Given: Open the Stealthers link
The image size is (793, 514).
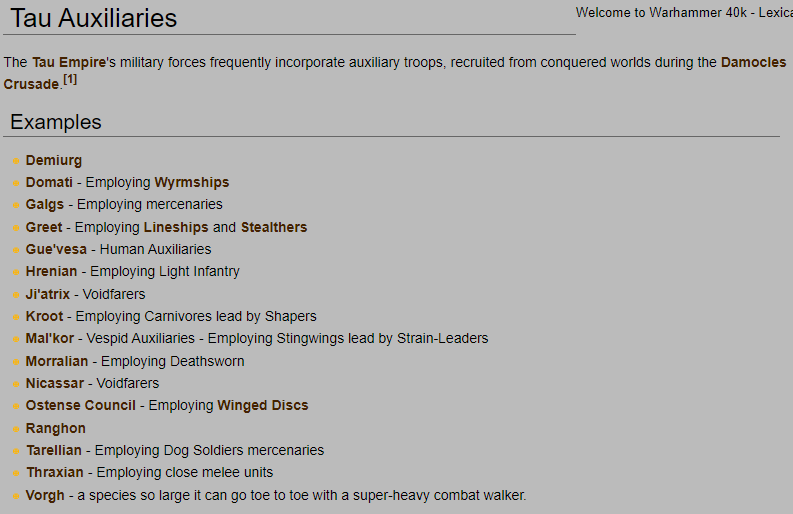Looking at the screenshot, I should (274, 227).
